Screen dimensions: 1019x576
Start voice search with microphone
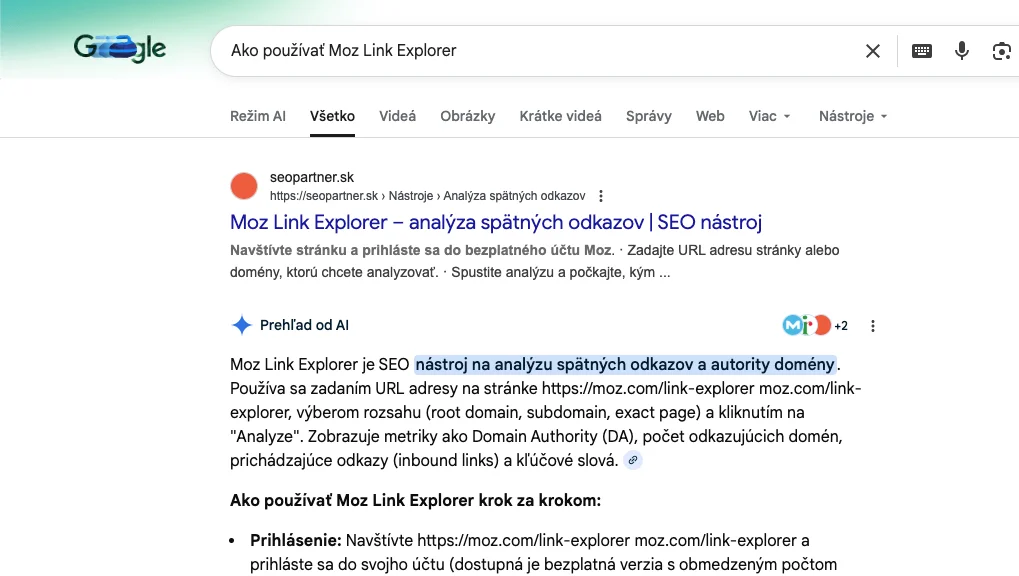coord(962,51)
